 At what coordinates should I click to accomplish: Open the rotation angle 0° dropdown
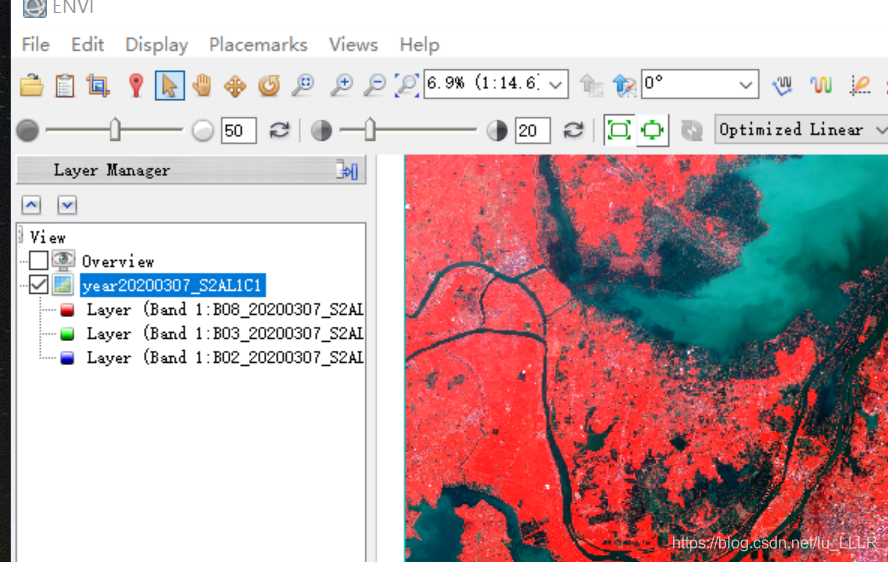(x=746, y=85)
